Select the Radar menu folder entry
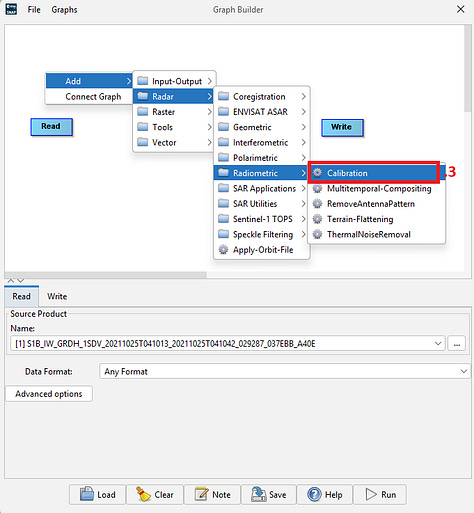Viewport: 474px width, 513px height. (173, 96)
